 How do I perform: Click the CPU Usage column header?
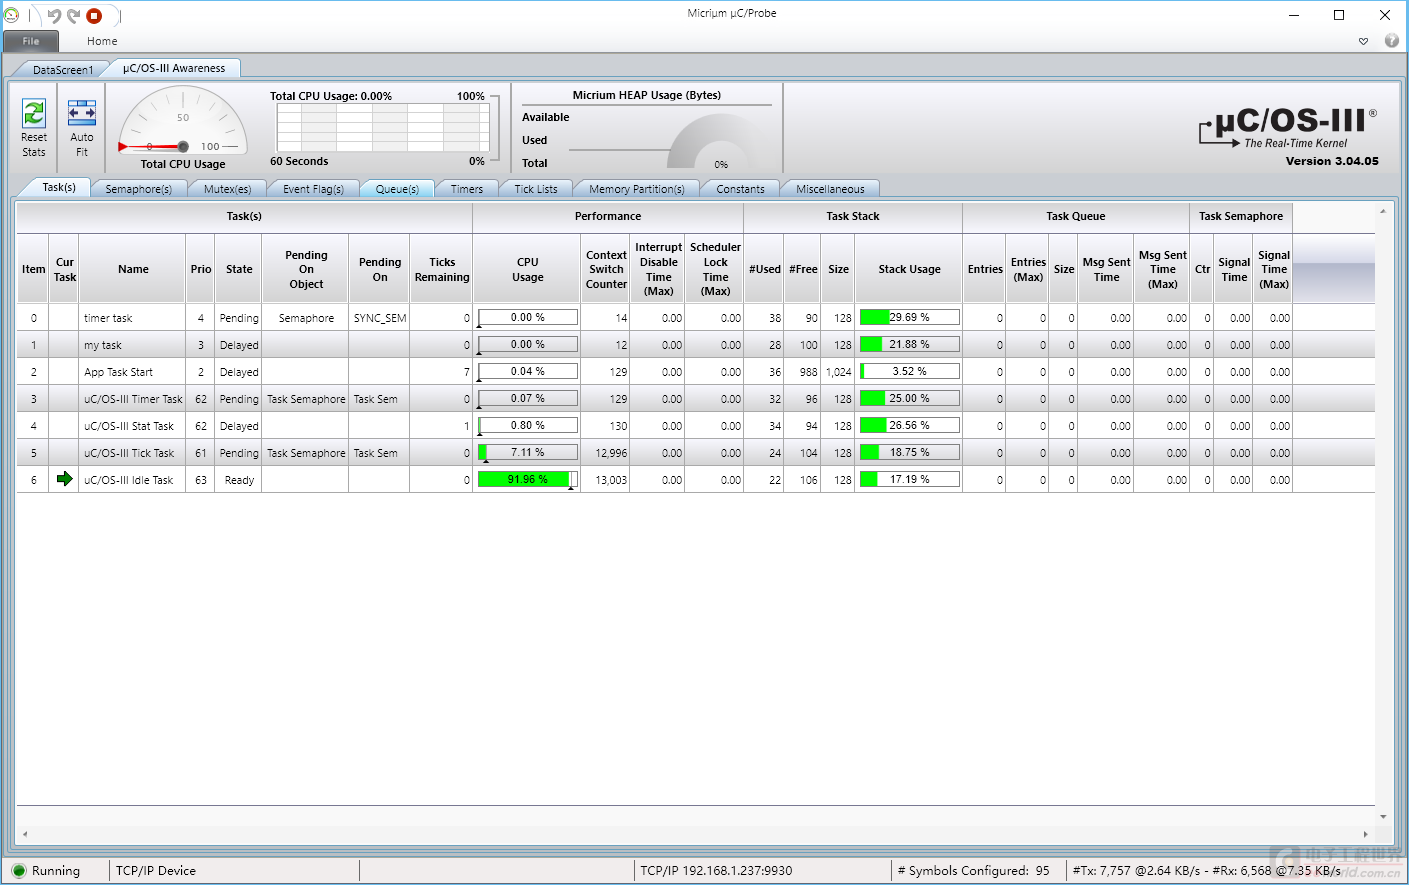(x=527, y=269)
